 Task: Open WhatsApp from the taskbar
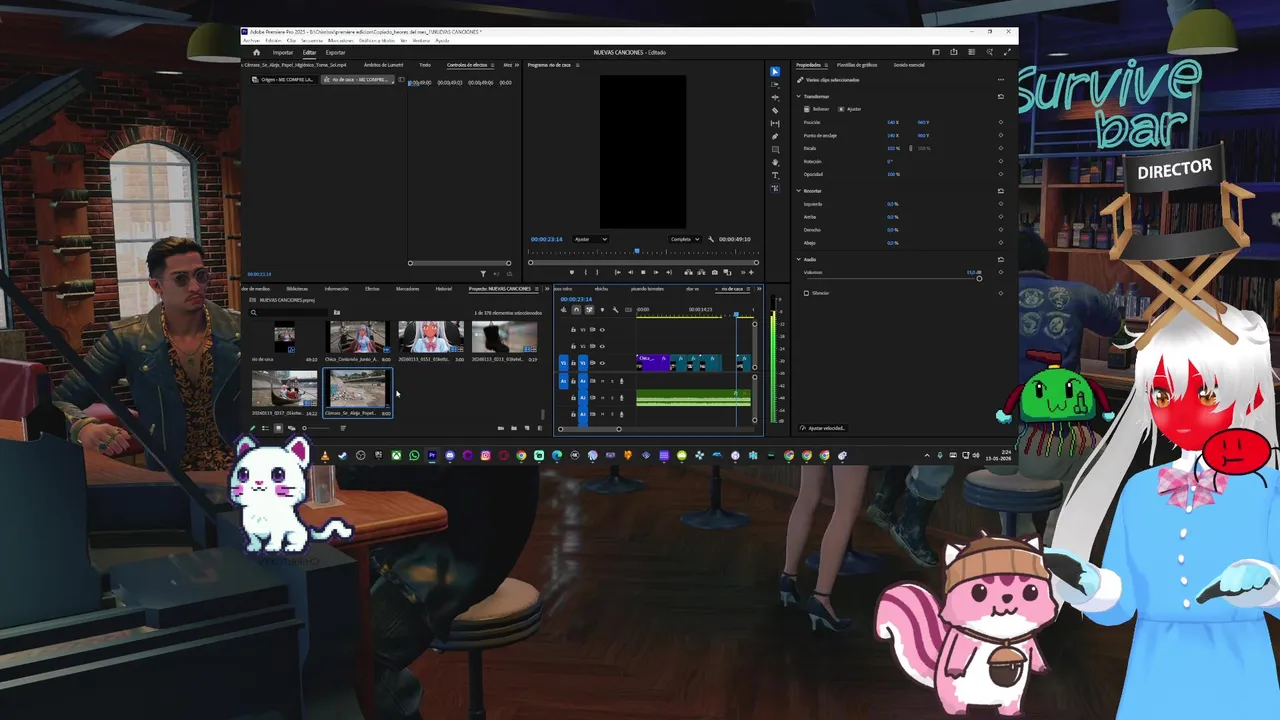(414, 456)
